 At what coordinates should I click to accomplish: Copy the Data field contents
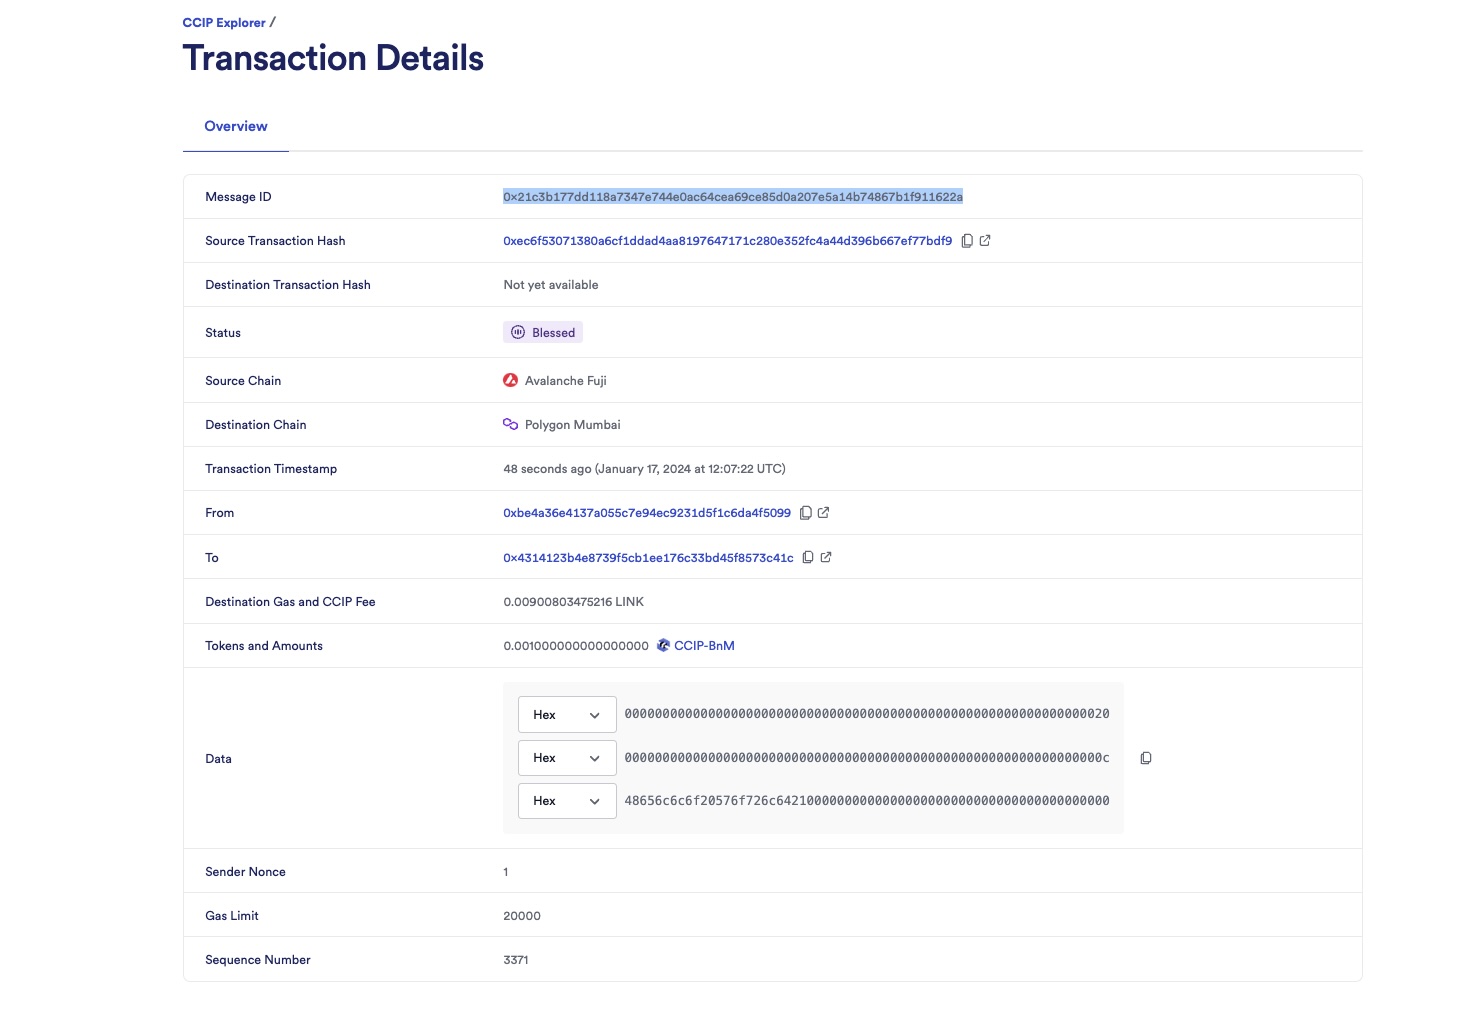pyautogui.click(x=1146, y=758)
